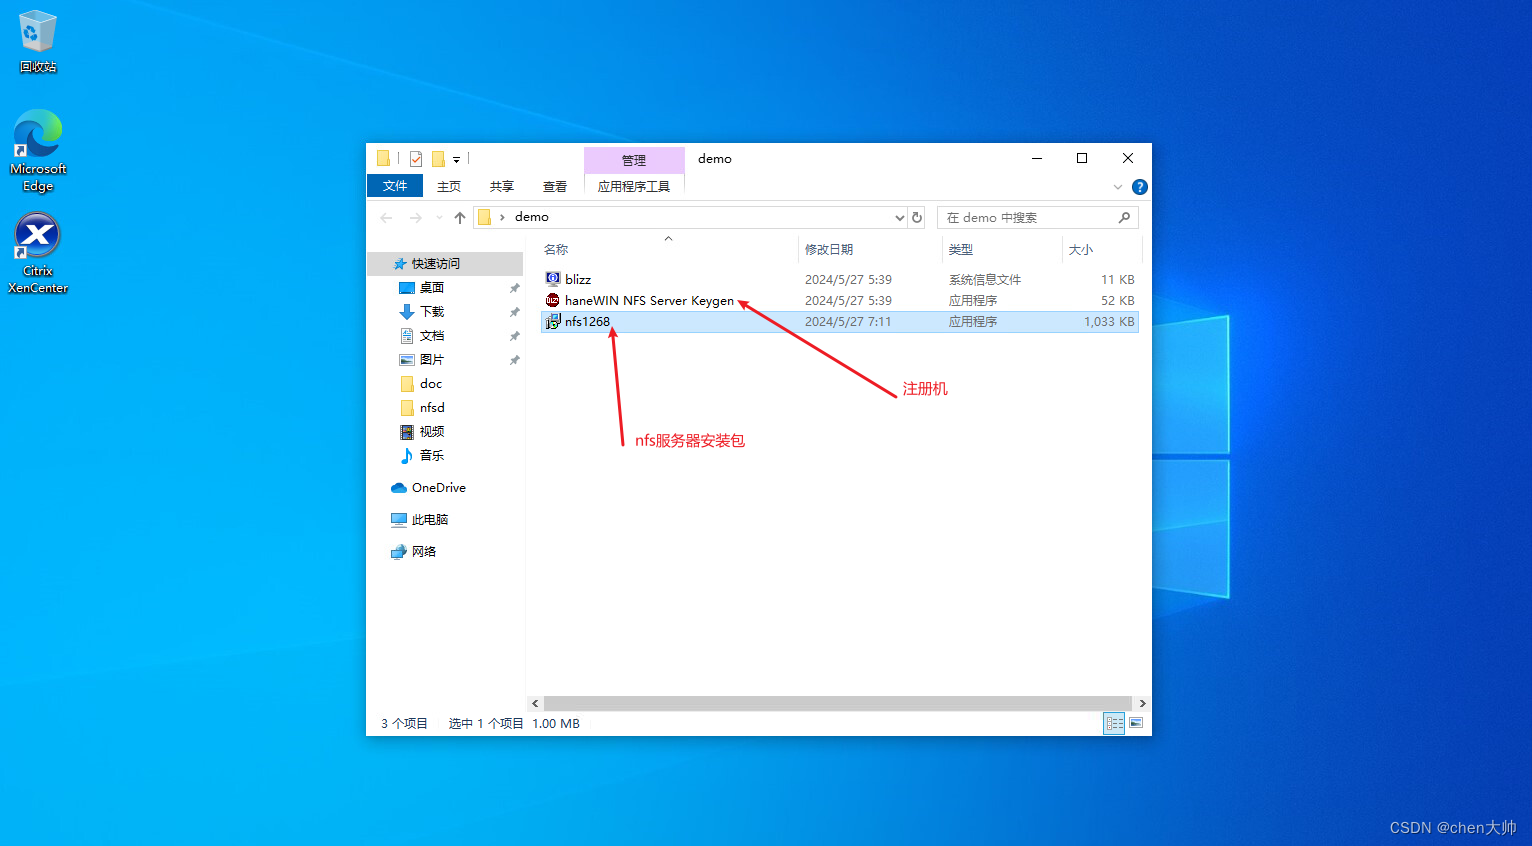1532x846 pixels.
Task: Click the Properties quick access toolbar icon
Action: [416, 158]
